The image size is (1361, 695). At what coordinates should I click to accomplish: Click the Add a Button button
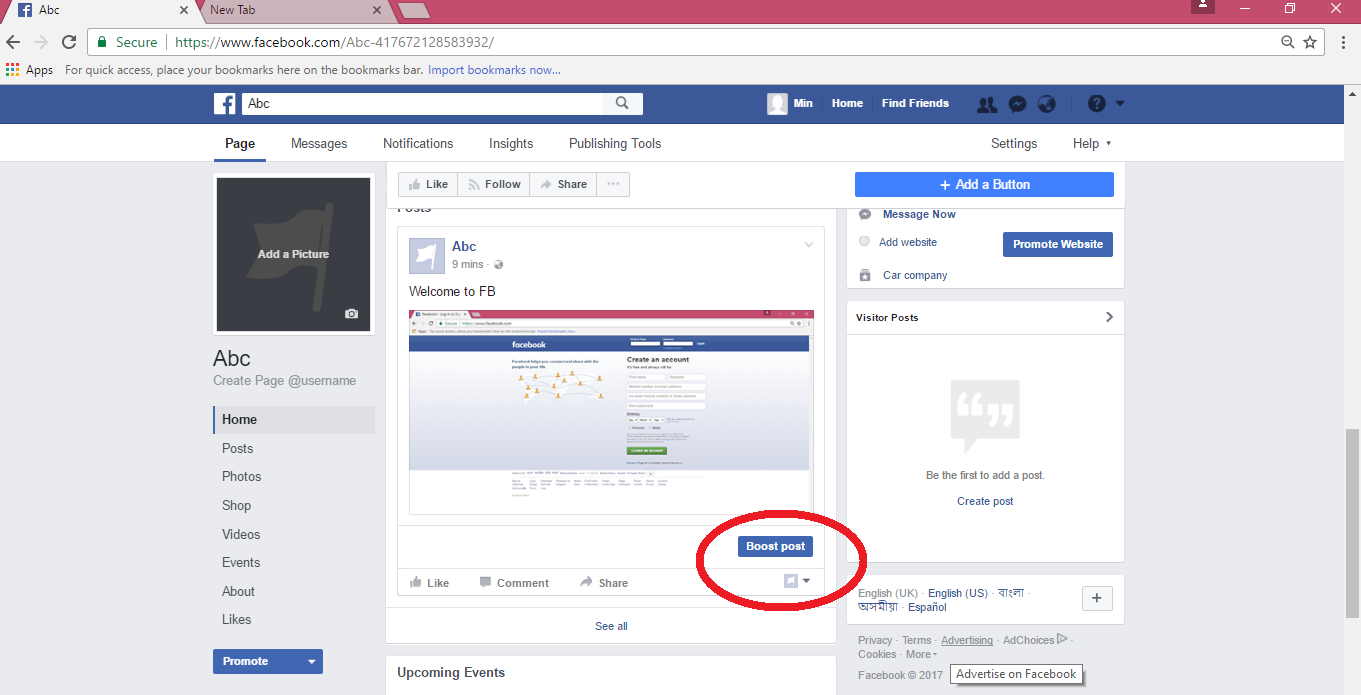tap(984, 184)
